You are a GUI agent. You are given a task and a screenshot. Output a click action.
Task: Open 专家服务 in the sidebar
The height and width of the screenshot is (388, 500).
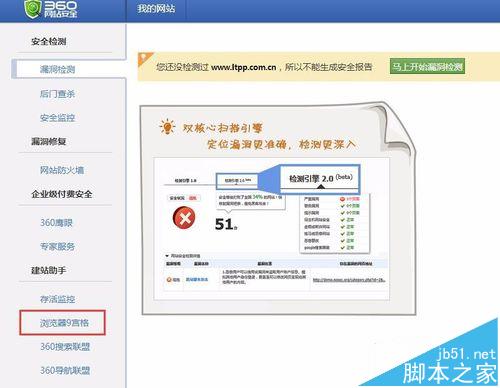pos(57,246)
